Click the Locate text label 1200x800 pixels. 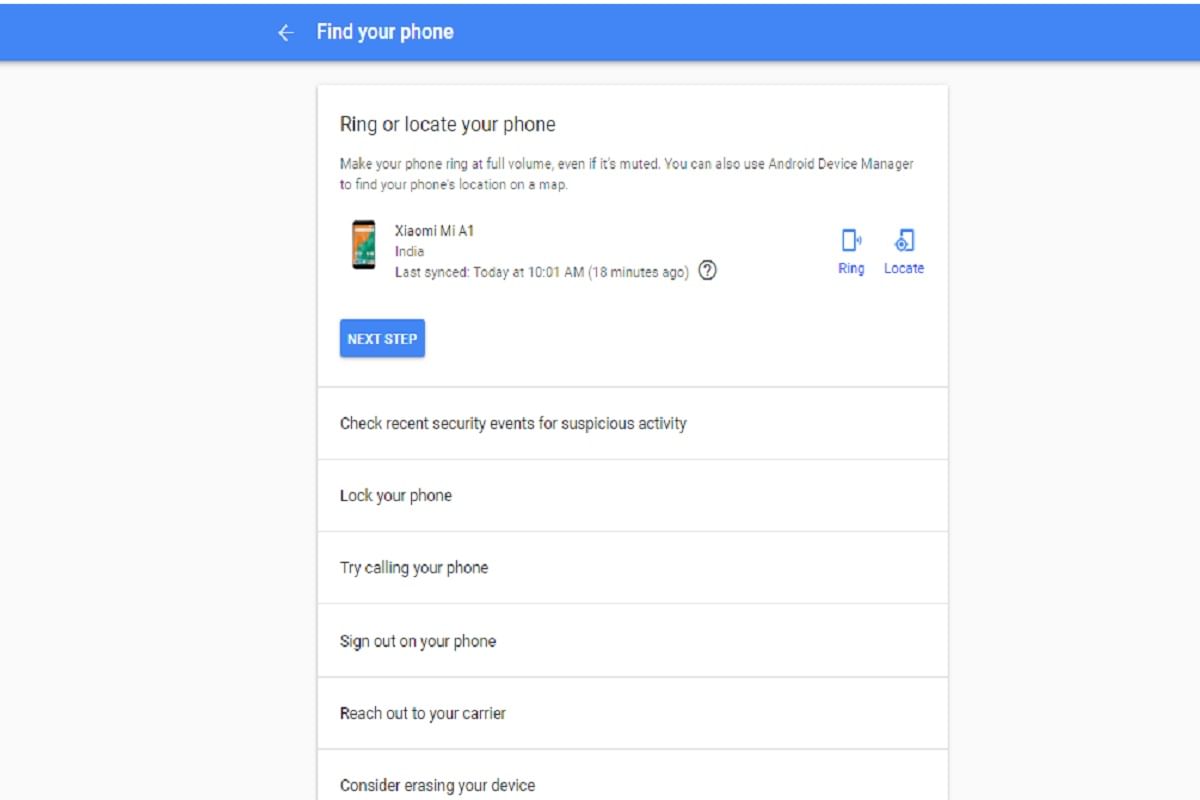click(903, 268)
